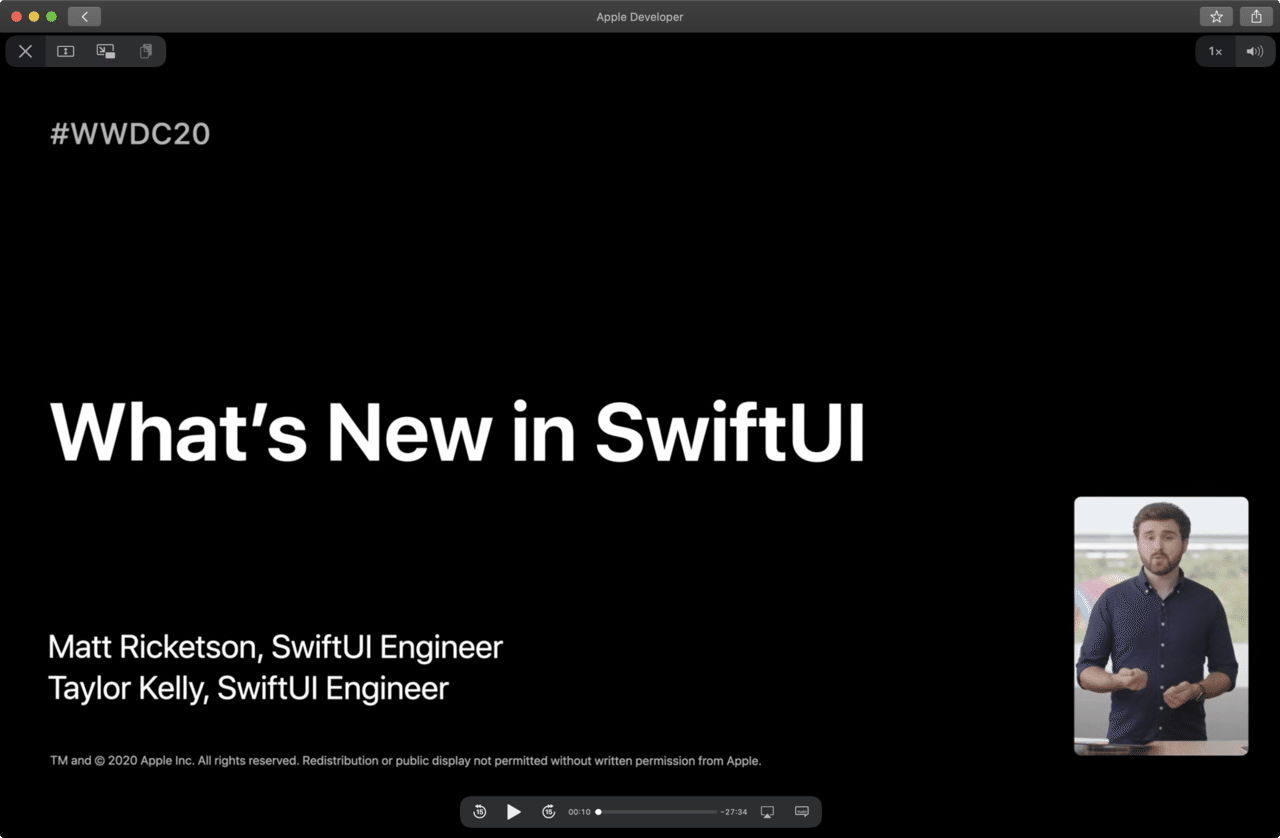
Task: Click the name Taylor Kelly, SwiftUI Engineer
Action: click(248, 688)
